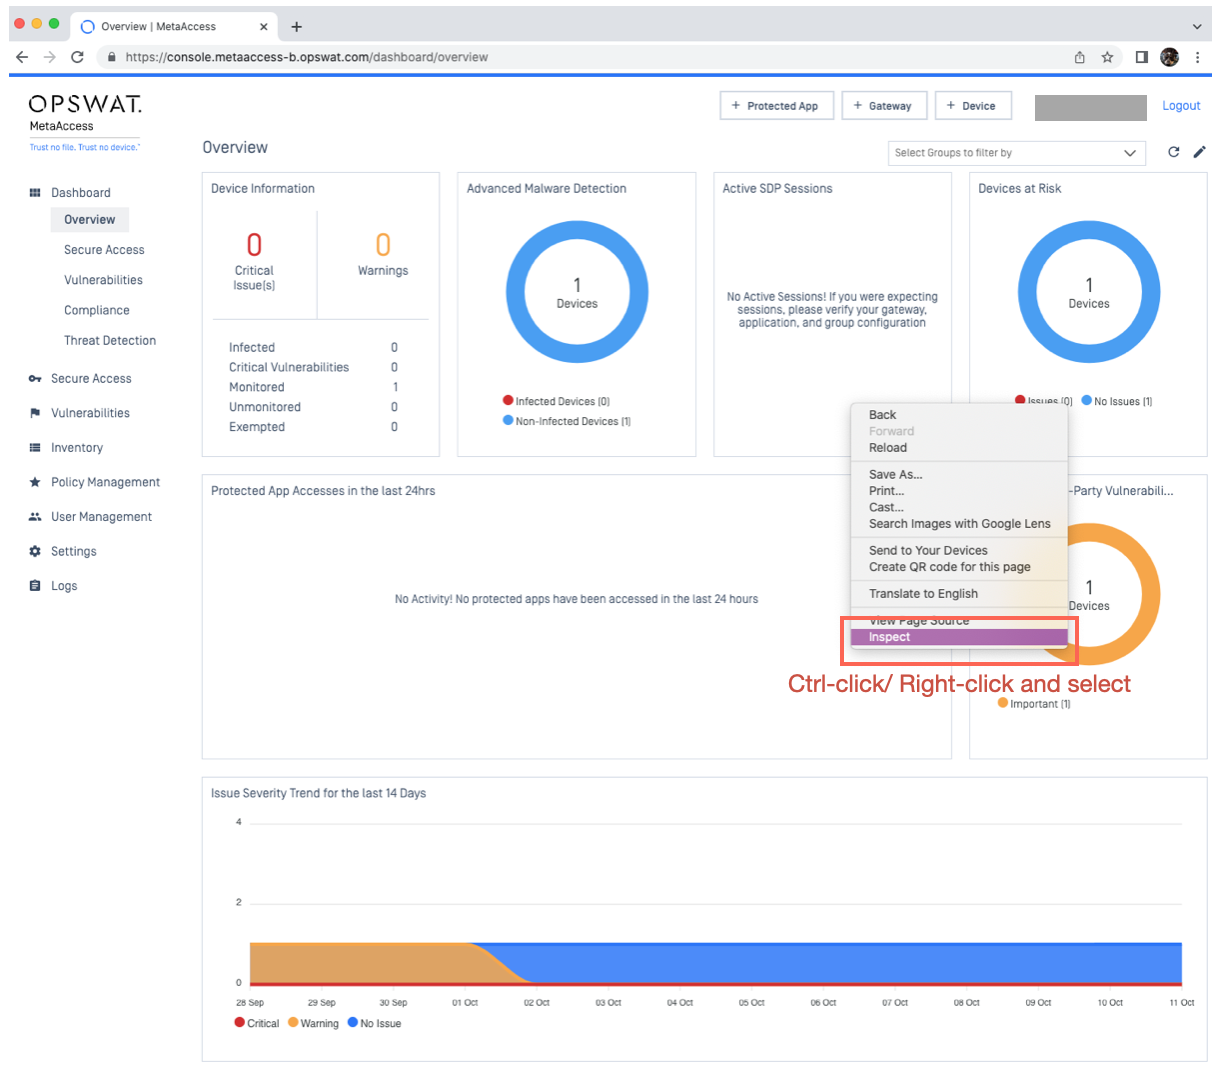Toggle Warning series in trend legend
Screen dimensions: 1218x1071
tap(313, 1023)
